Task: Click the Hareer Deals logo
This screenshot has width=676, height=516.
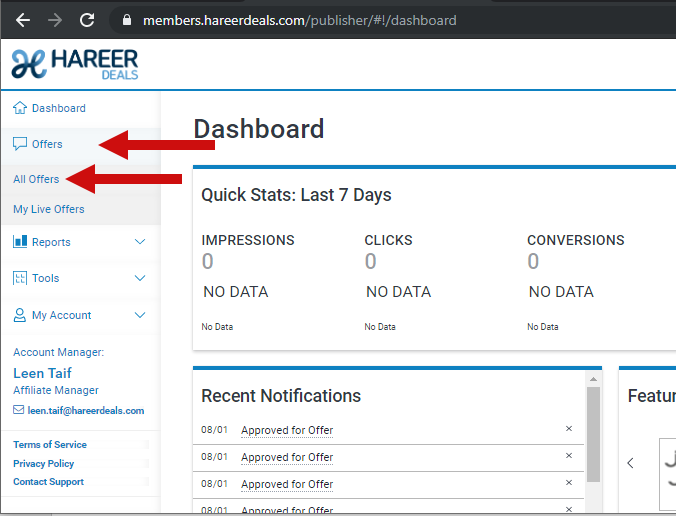Action: 75,64
